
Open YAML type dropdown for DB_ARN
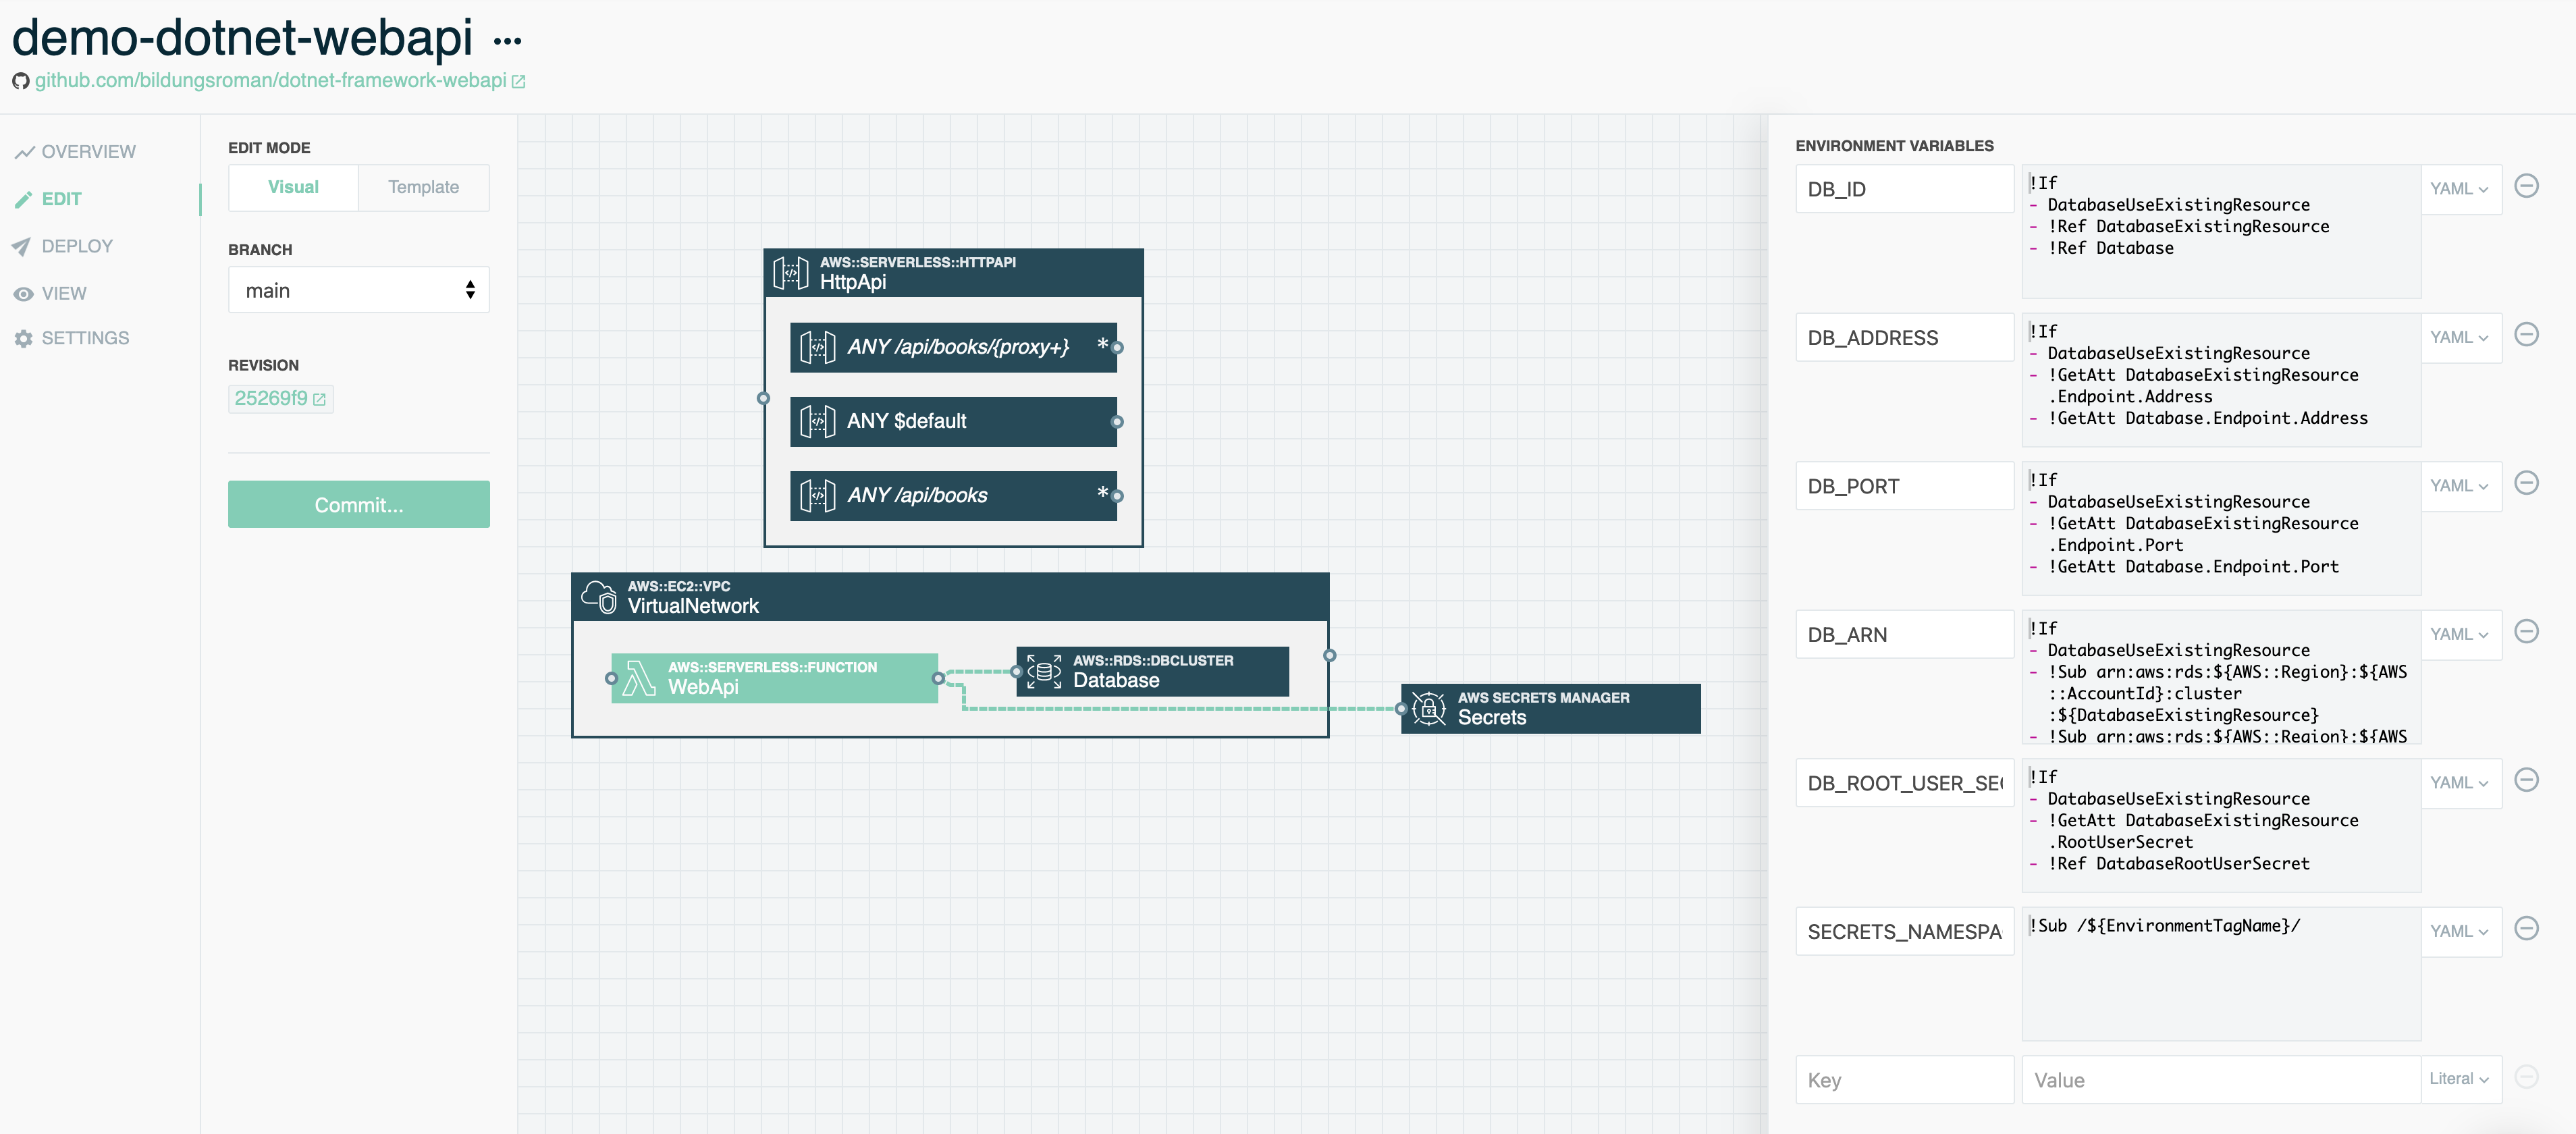pos(2460,635)
